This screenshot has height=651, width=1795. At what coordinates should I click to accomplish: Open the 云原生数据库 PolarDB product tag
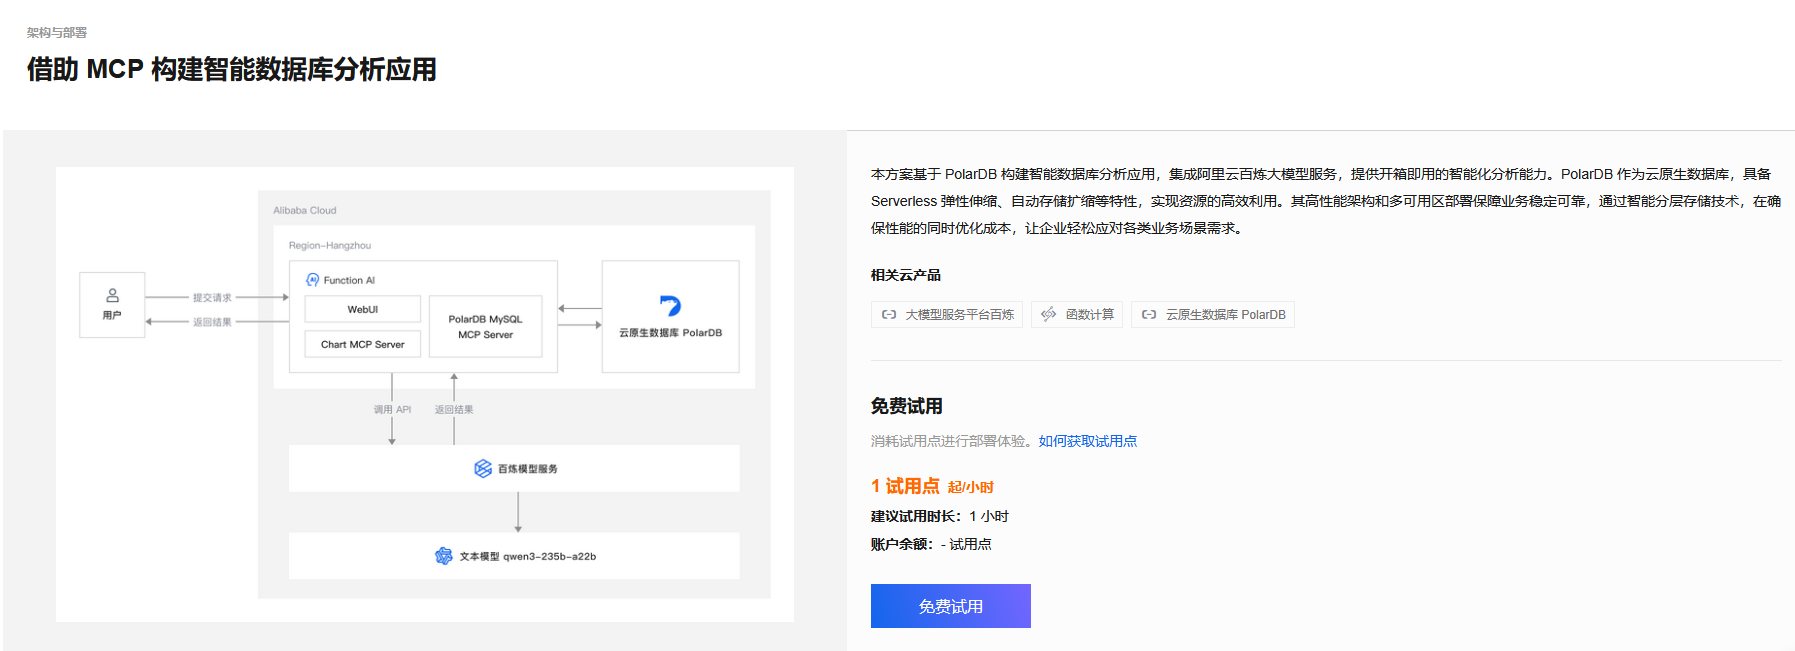[x=1213, y=315]
